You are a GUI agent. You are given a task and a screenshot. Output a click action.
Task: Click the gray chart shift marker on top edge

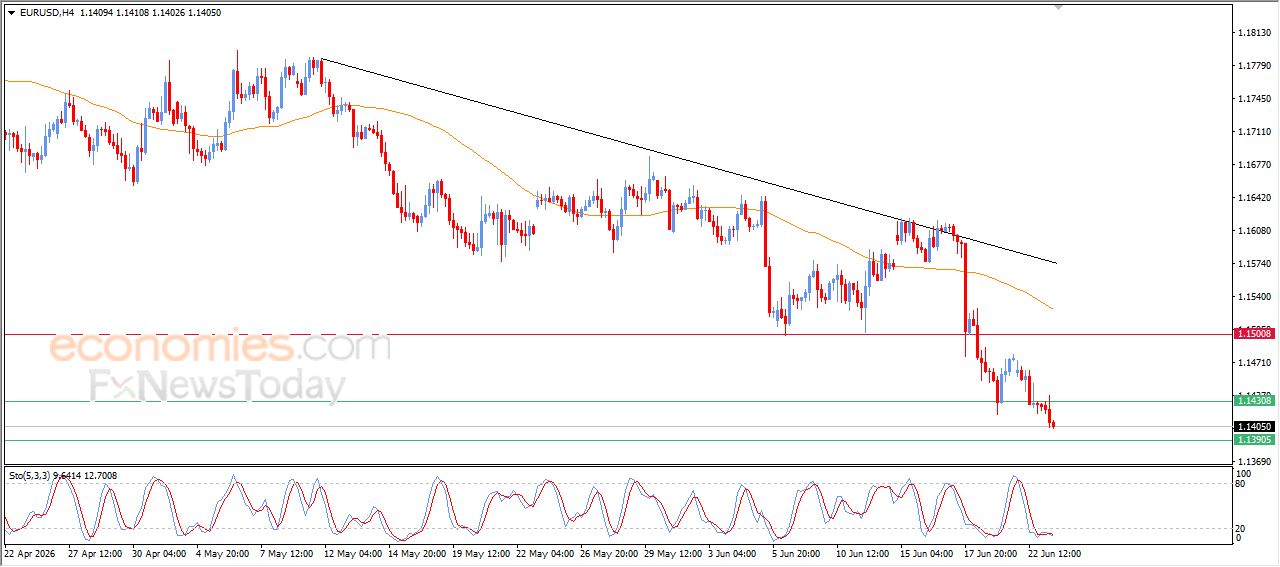[1059, 7]
